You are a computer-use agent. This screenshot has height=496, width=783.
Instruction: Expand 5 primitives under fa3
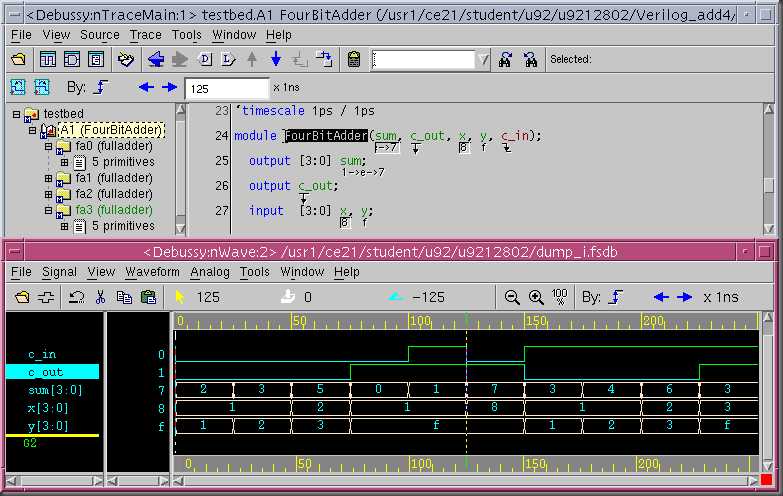pyautogui.click(x=64, y=226)
